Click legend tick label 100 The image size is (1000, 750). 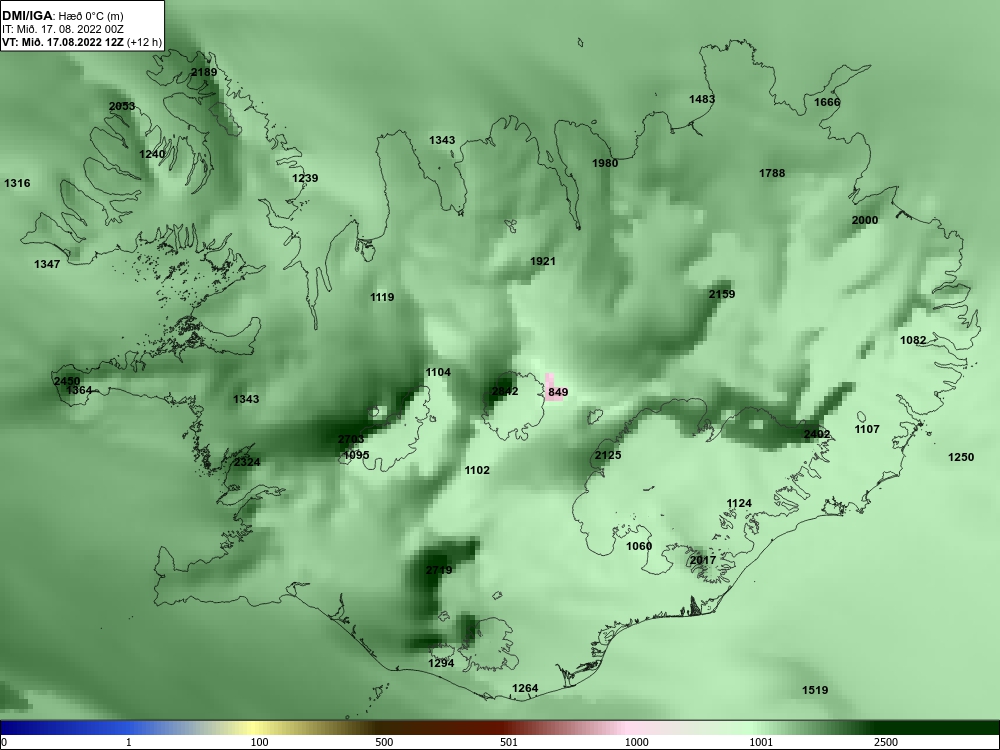pos(259,742)
